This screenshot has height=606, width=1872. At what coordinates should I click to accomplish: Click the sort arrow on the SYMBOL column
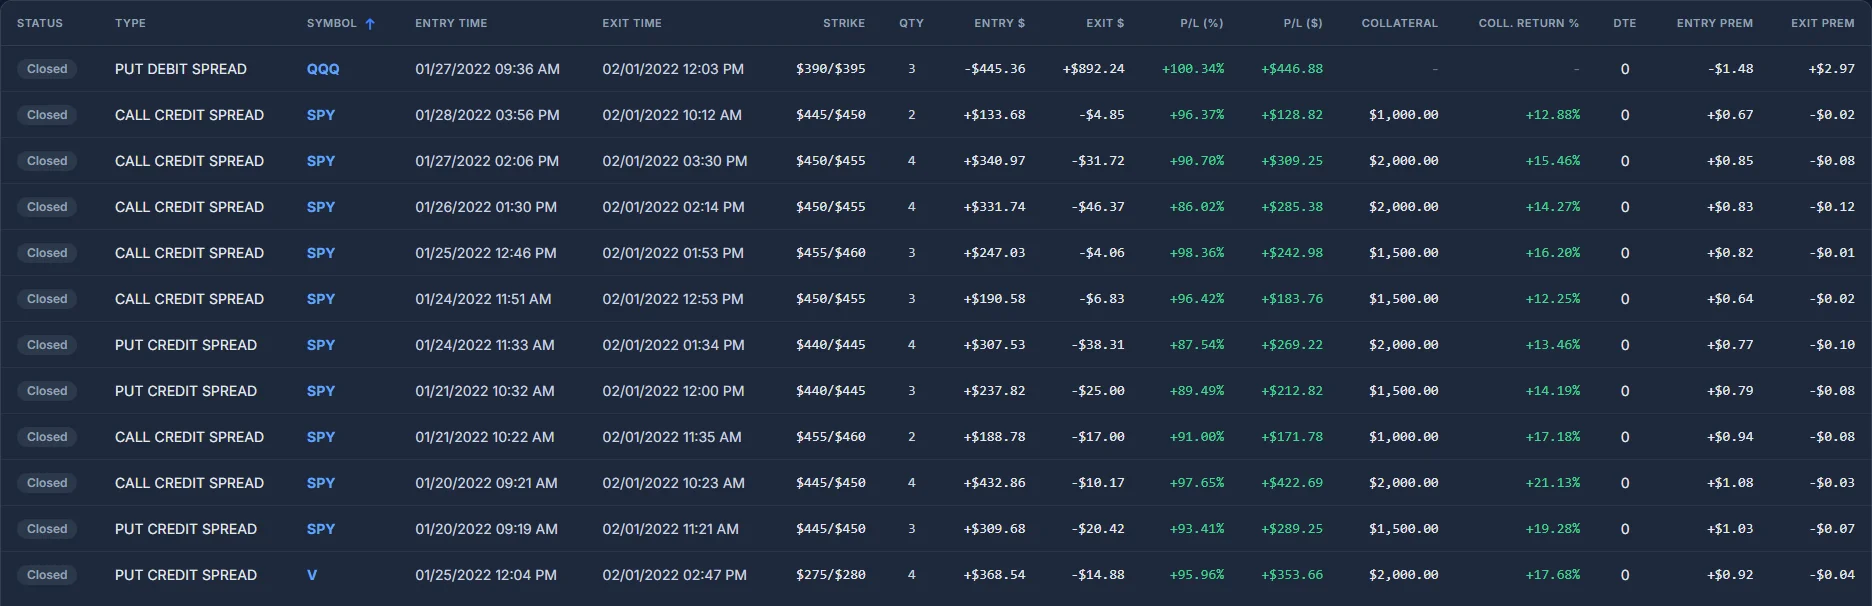click(x=369, y=22)
